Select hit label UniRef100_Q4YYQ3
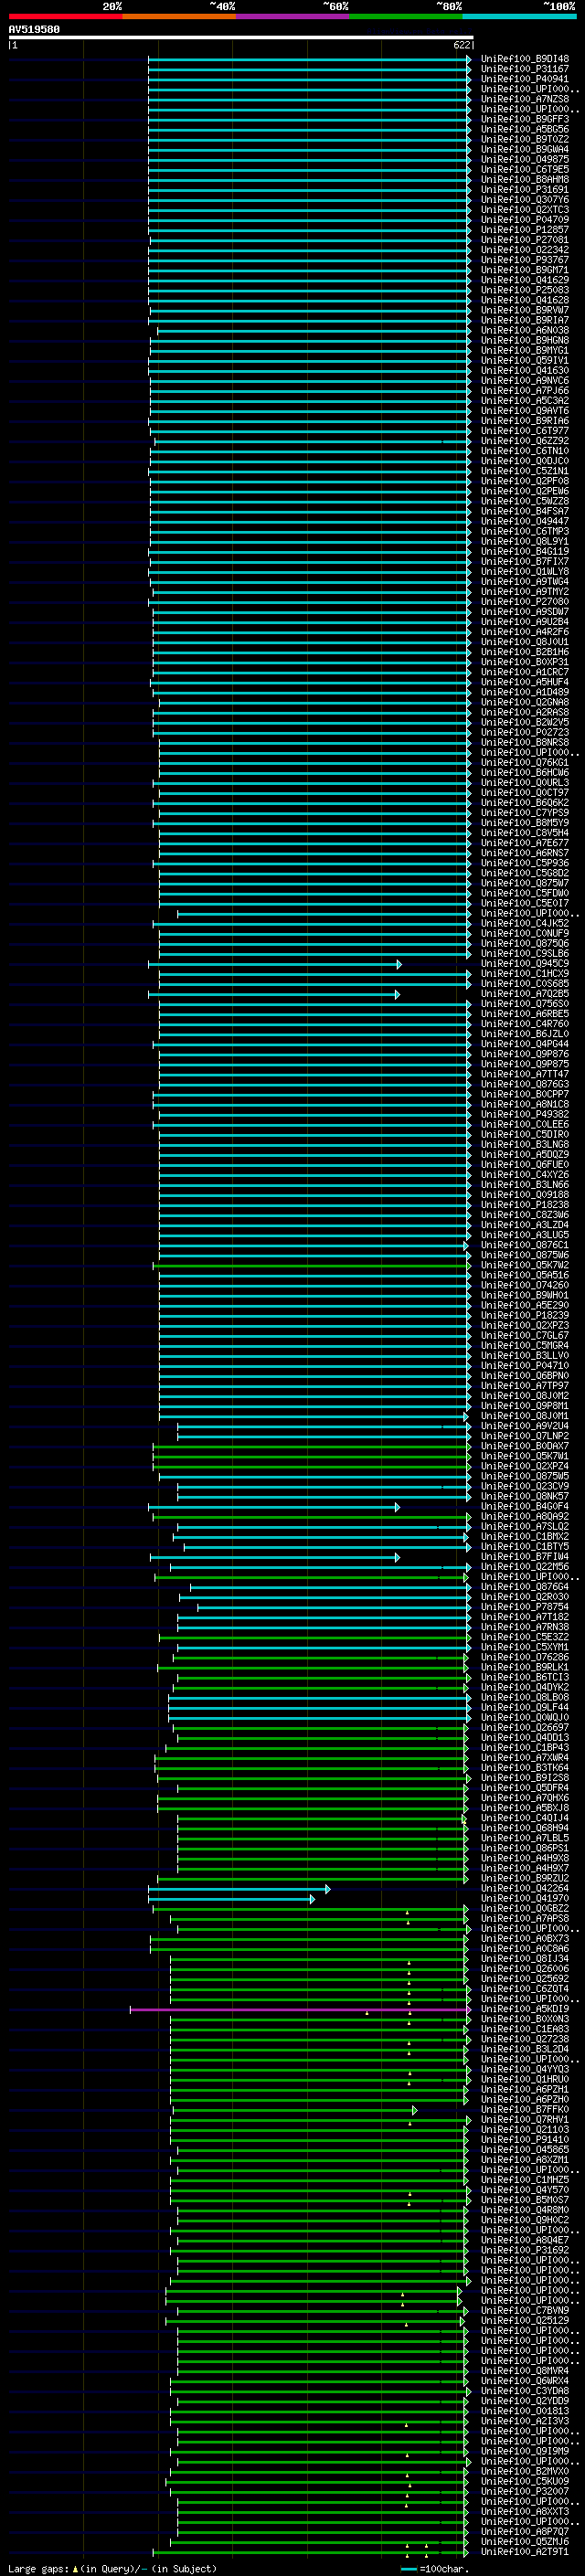Image resolution: width=585 pixels, height=2576 pixels. 525,2069
